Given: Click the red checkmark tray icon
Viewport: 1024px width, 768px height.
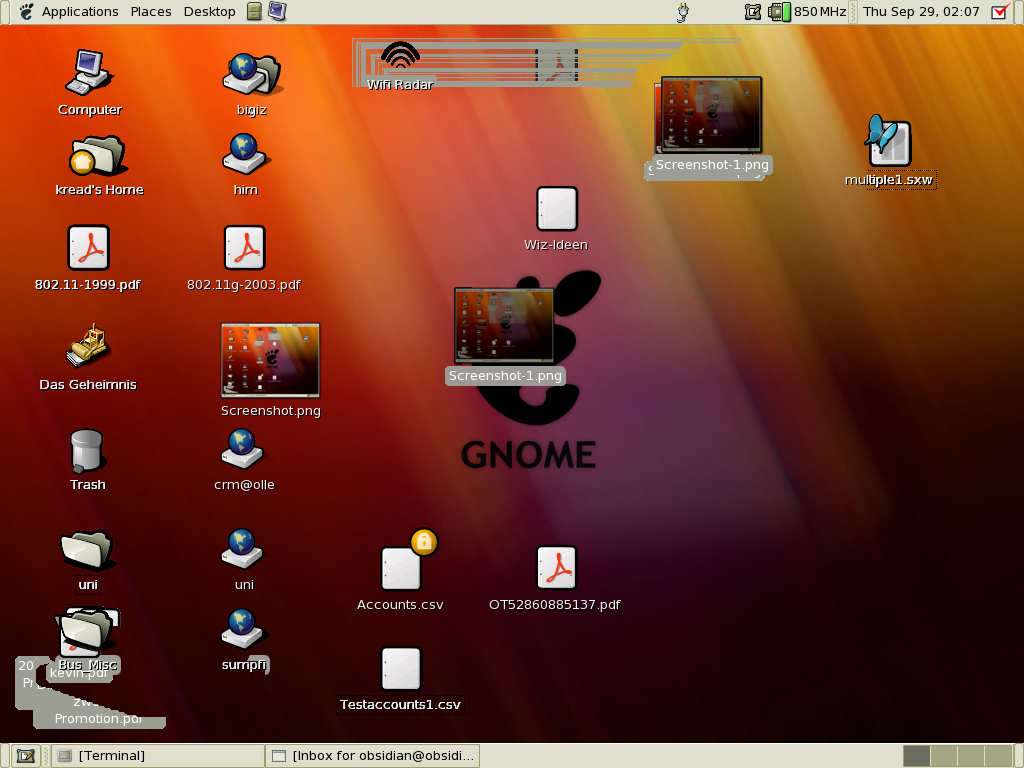Looking at the screenshot, I should [x=999, y=12].
